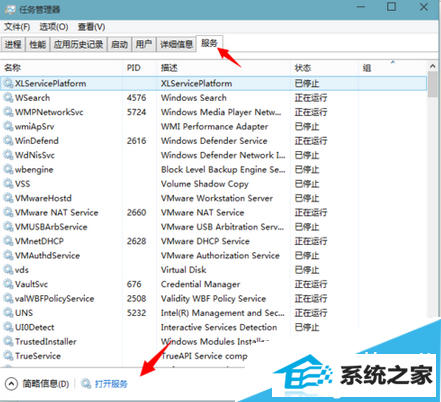Sort services by 状态 column header
Screen dimensions: 441x402
324,68
